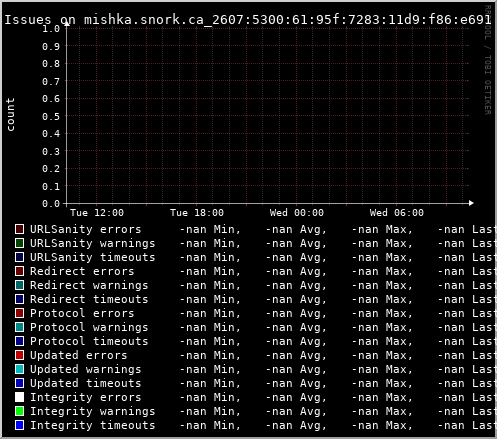497x439 pixels.
Task: Select the Updated errors legend label
Action: (x=79, y=355)
